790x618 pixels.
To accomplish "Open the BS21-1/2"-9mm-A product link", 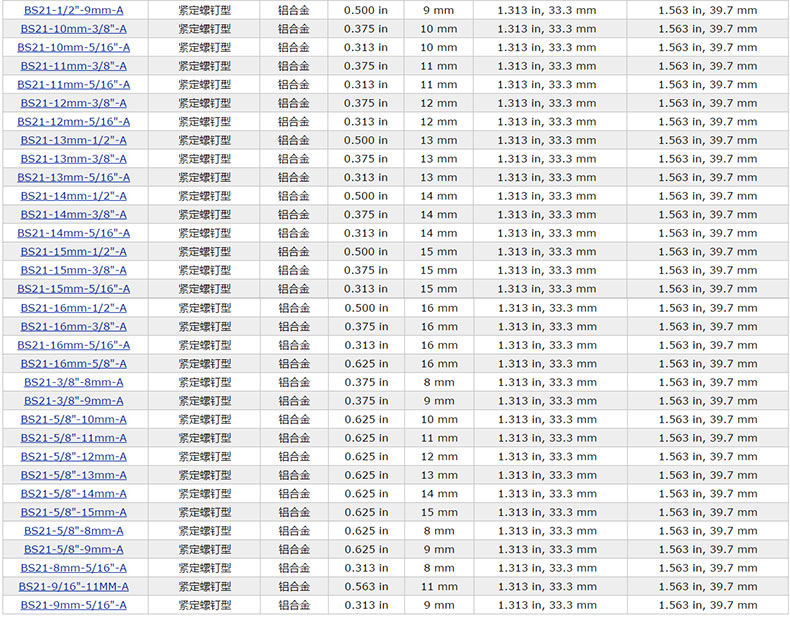I will (x=74, y=10).
